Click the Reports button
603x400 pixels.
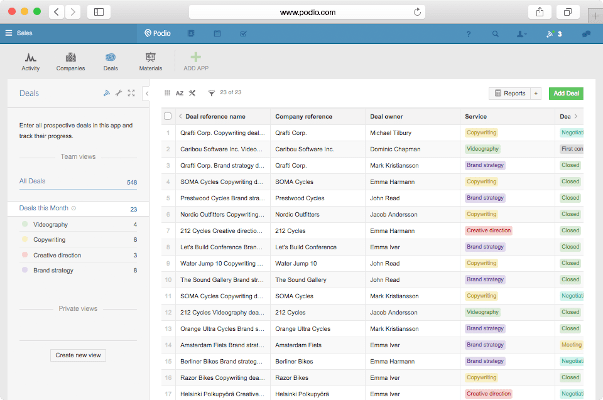tap(510, 93)
